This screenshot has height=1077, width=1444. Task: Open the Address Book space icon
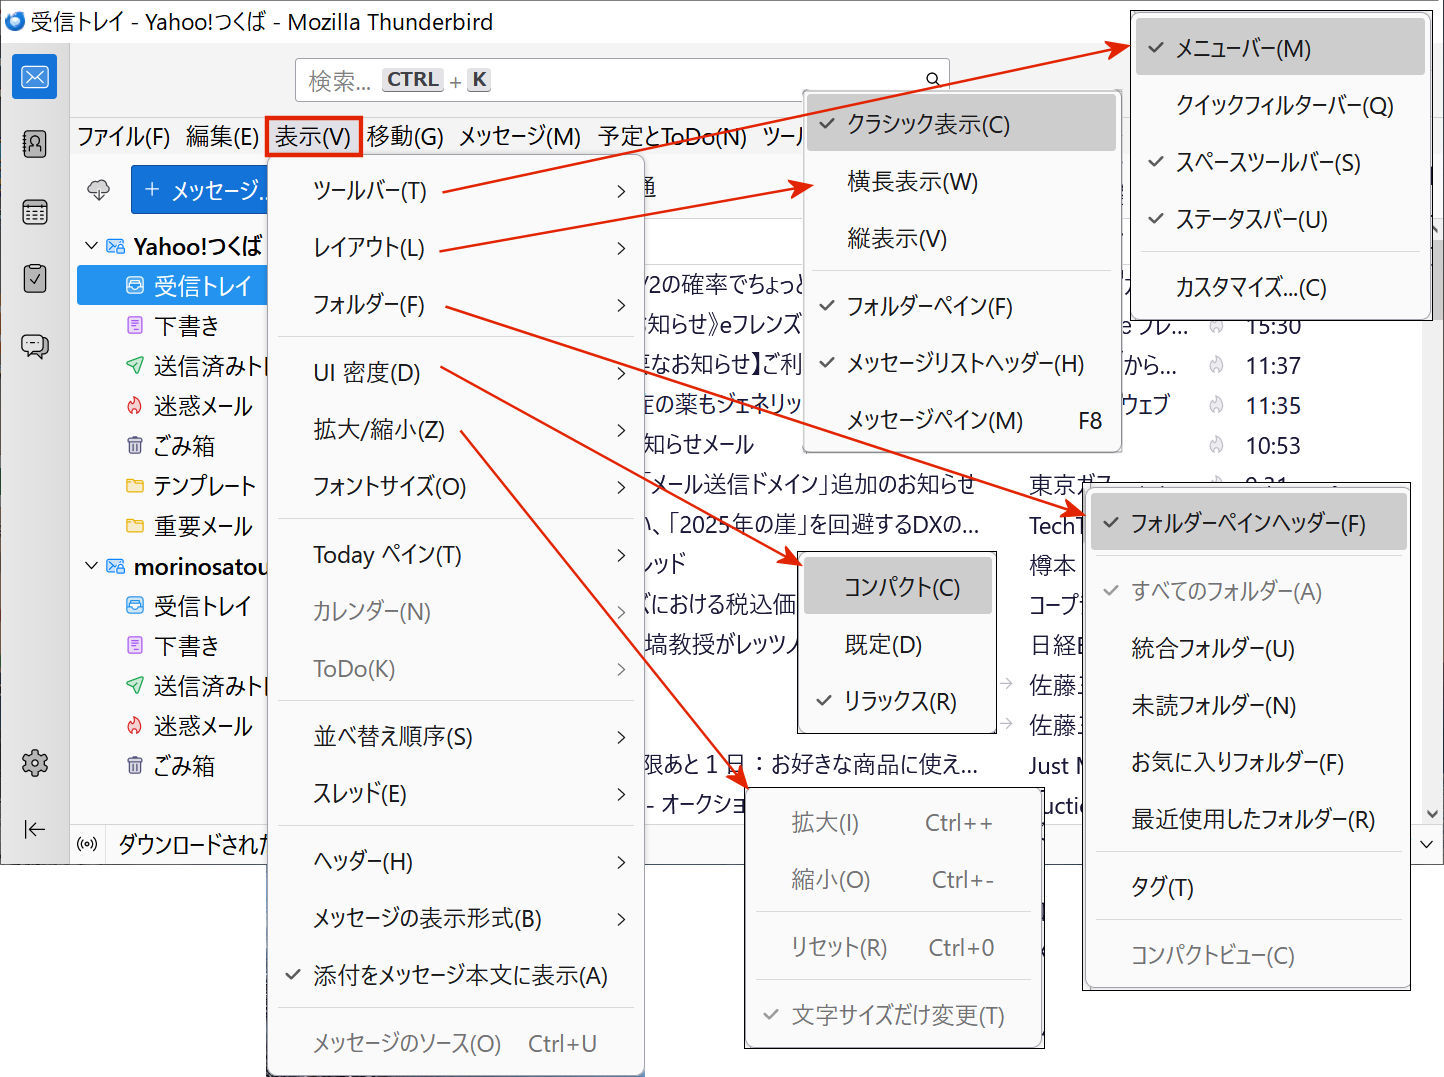point(34,144)
